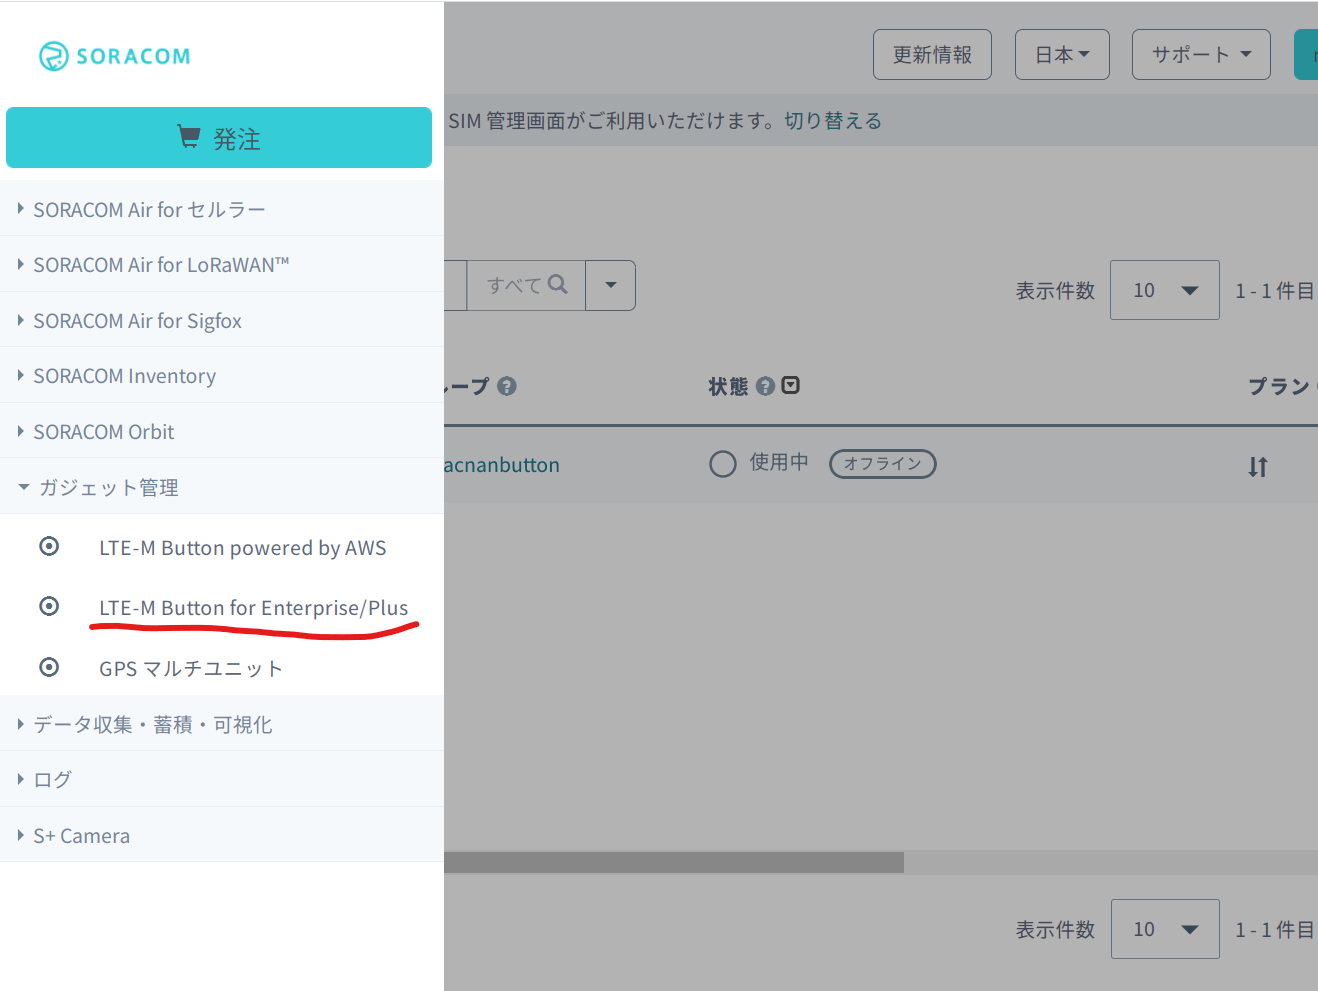Click the プラン column header
Image resolution: width=1318 pixels, height=991 pixels.
1279,386
